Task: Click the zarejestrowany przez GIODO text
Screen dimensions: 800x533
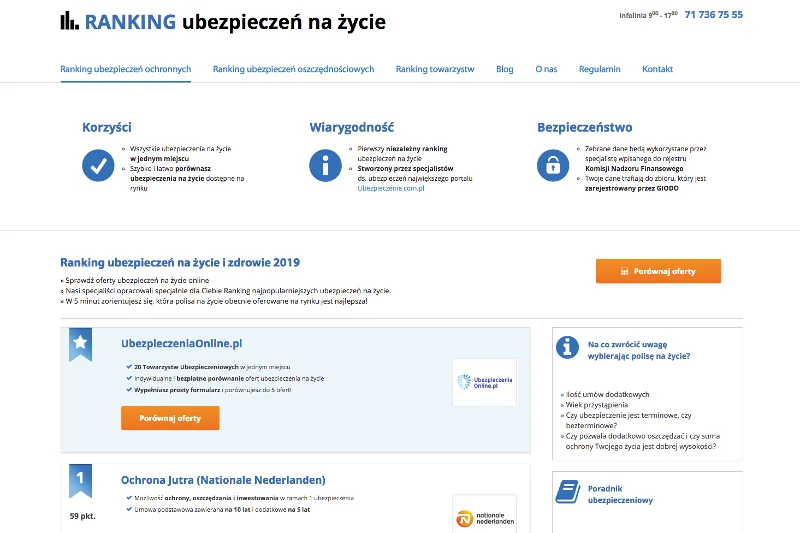Action: 632,188
